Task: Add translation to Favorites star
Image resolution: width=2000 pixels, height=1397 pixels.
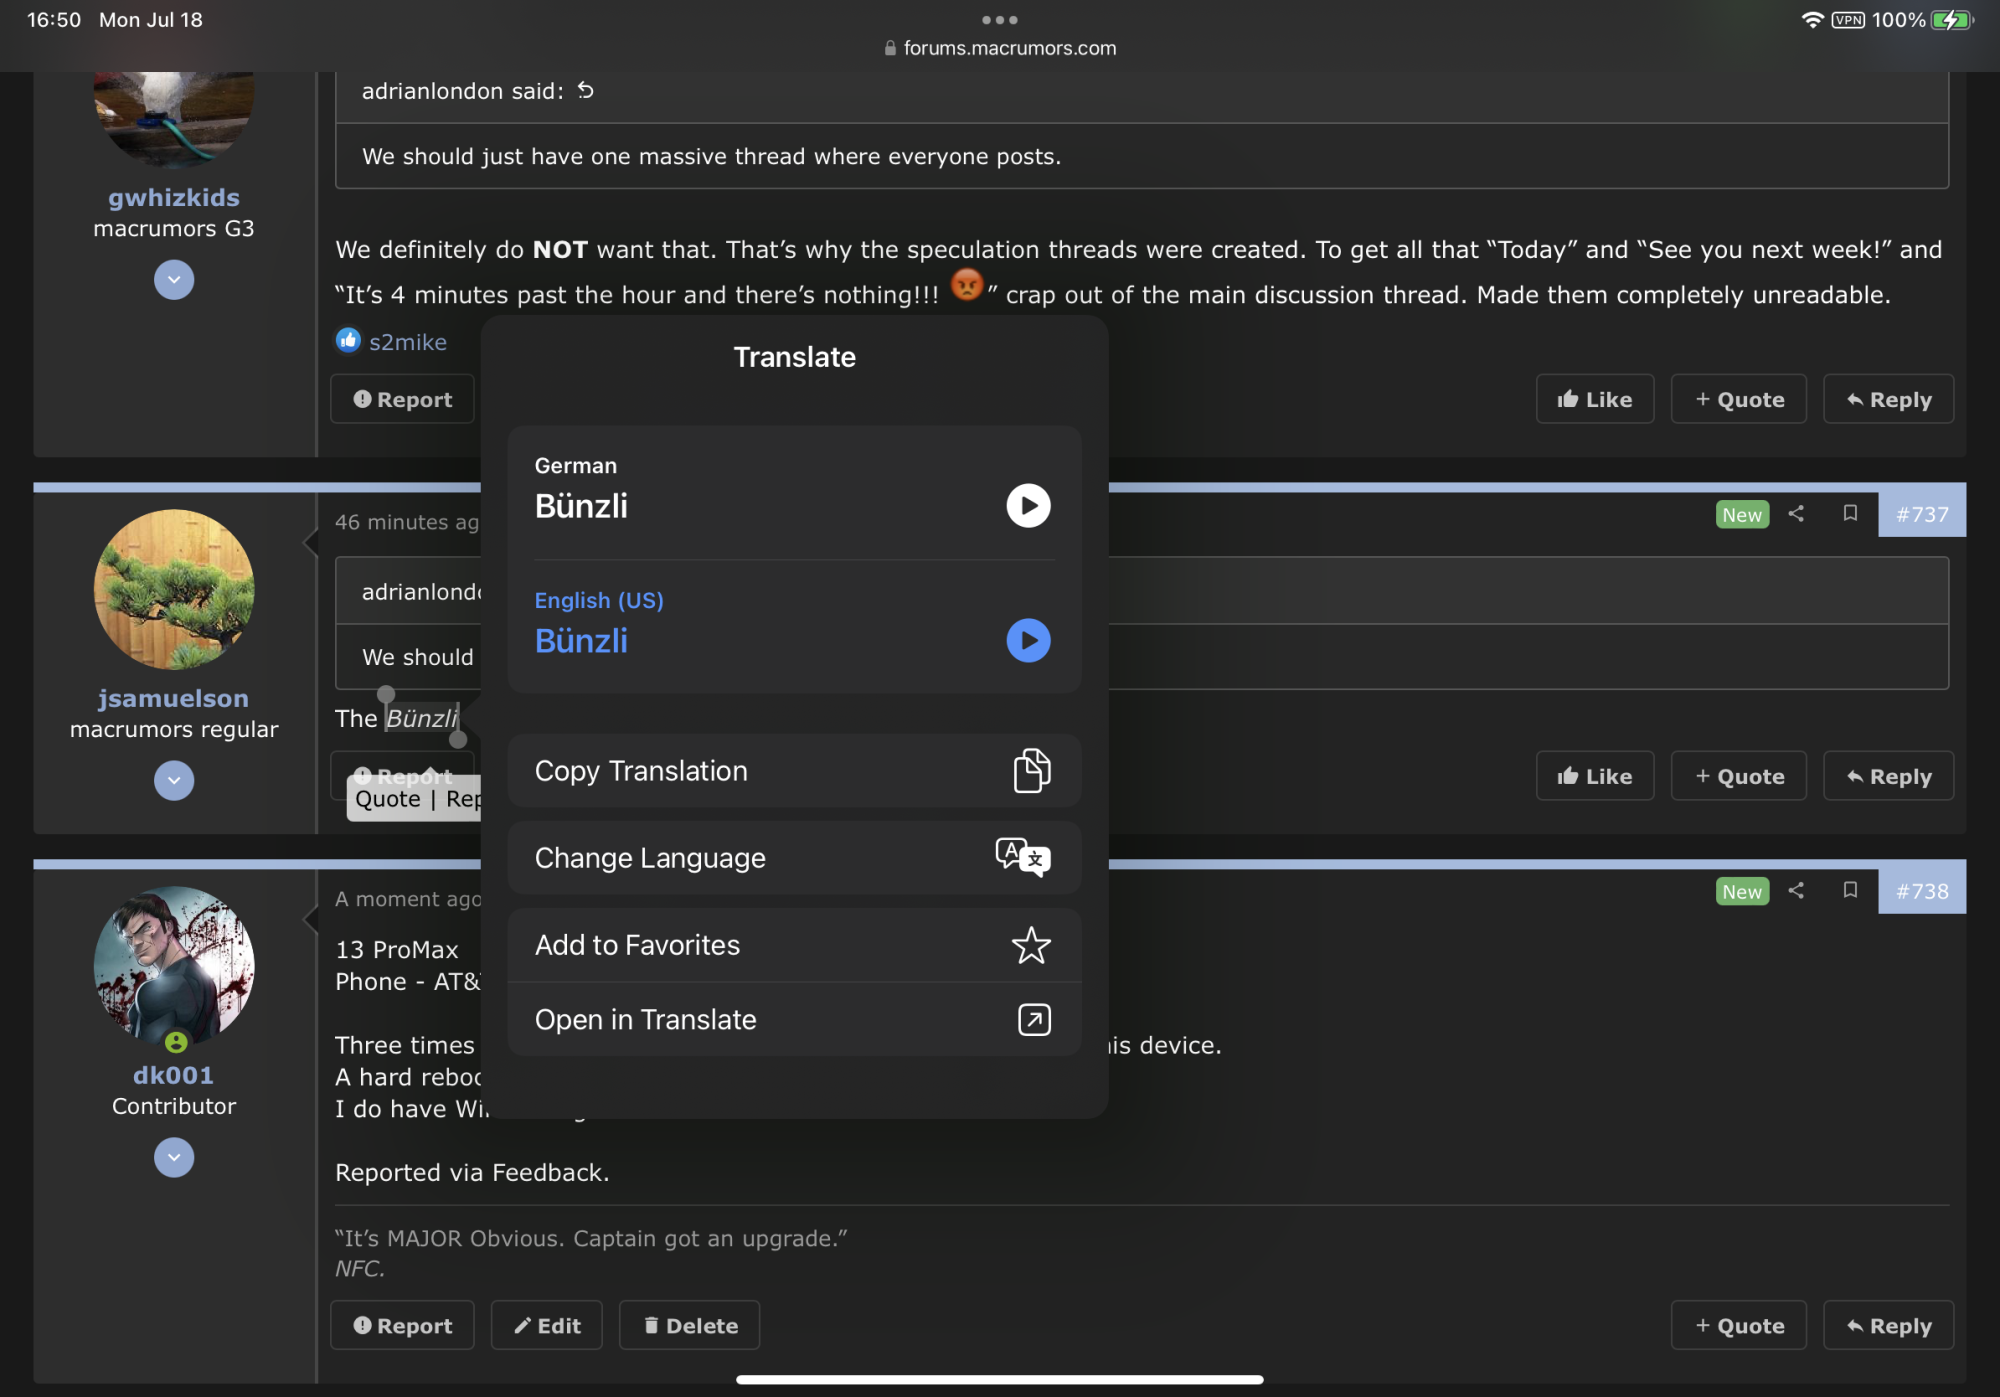Action: tap(1031, 945)
